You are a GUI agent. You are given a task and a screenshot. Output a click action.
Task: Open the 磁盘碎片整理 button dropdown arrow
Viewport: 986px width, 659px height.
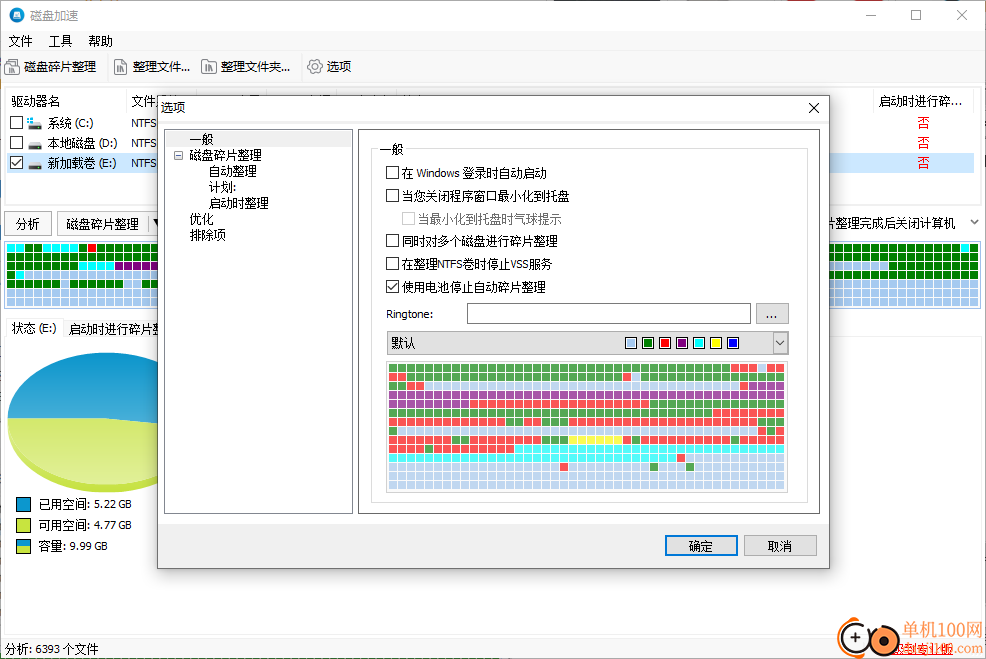pos(154,223)
